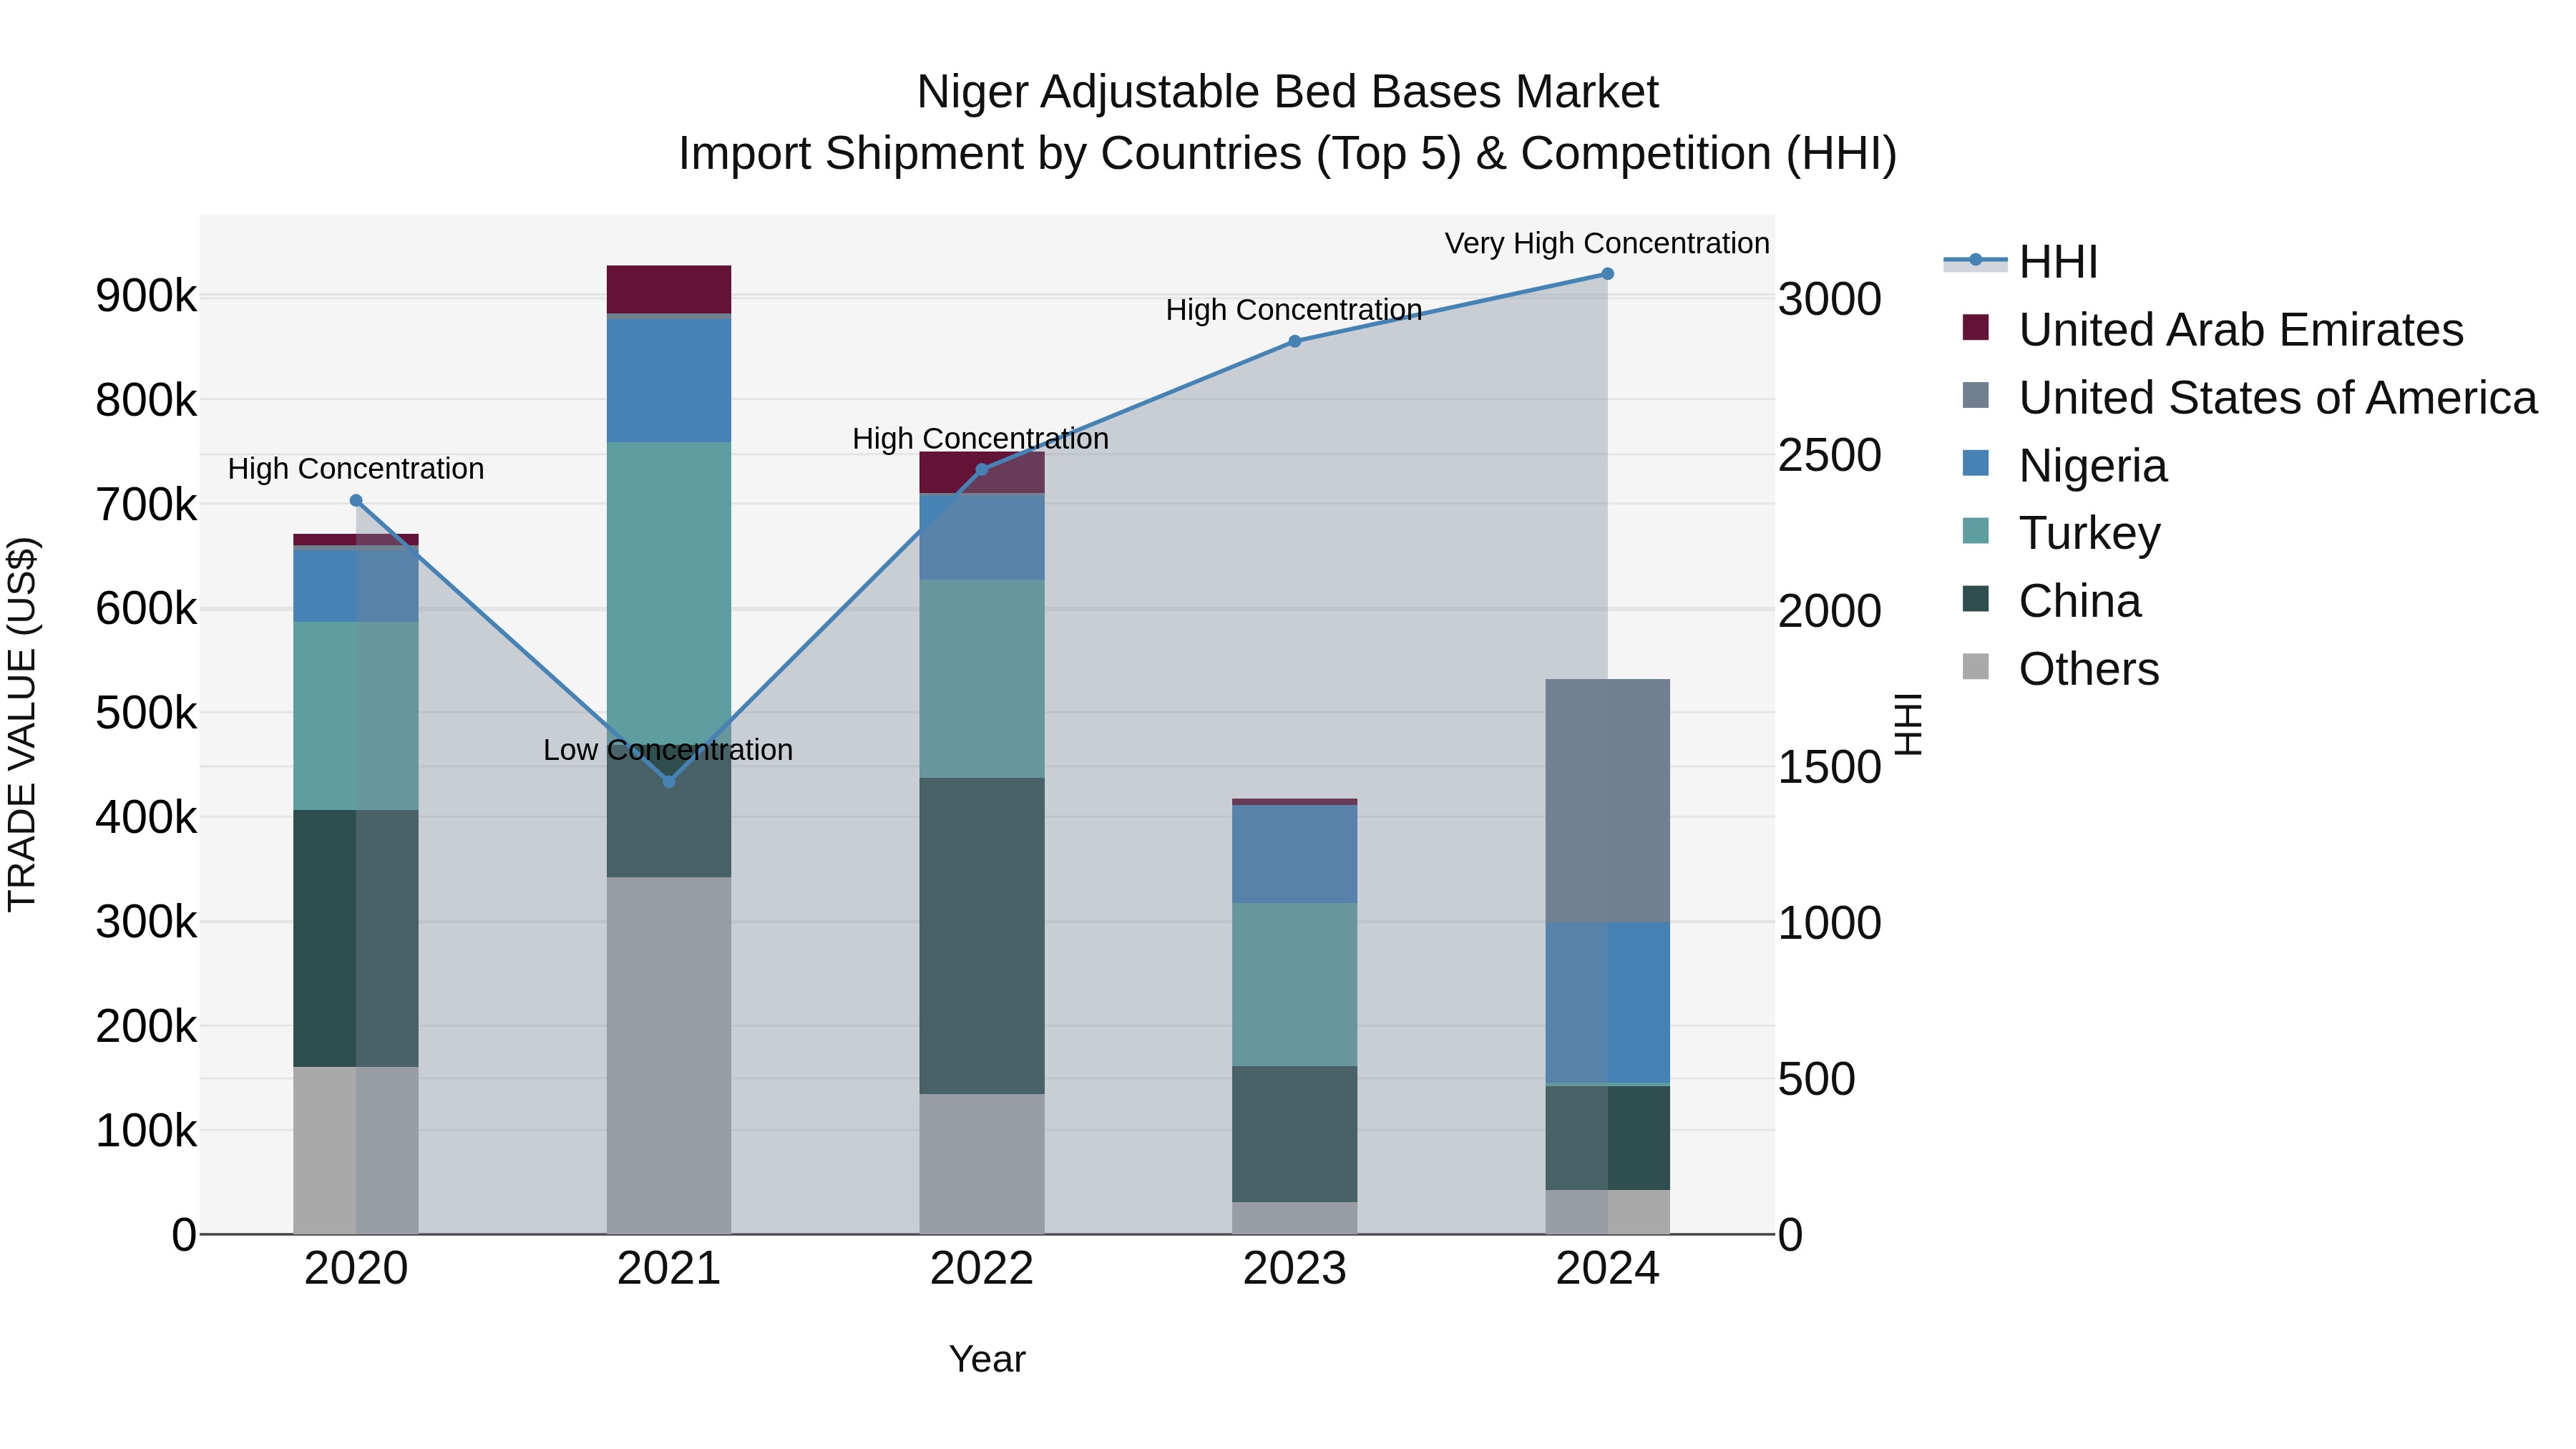
Task: Click 'High Concentration' label above 2020
Action: 356,469
